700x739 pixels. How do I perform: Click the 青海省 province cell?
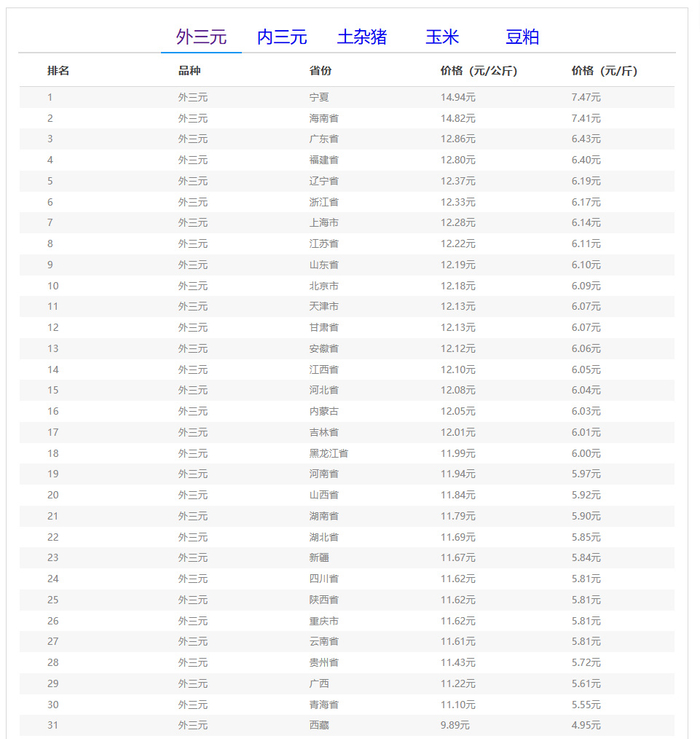point(324,705)
